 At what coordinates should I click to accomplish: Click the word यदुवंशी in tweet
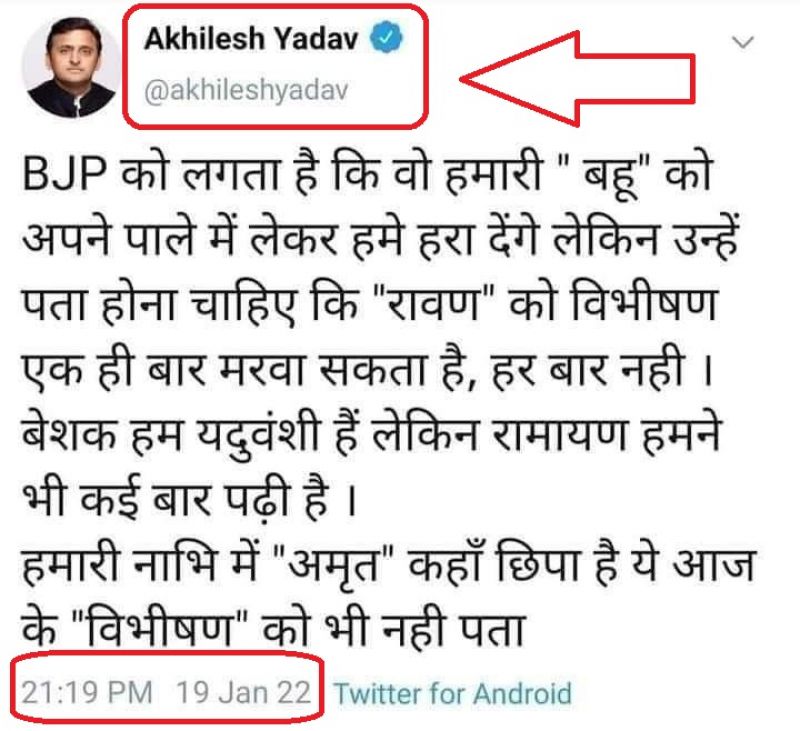tap(259, 434)
